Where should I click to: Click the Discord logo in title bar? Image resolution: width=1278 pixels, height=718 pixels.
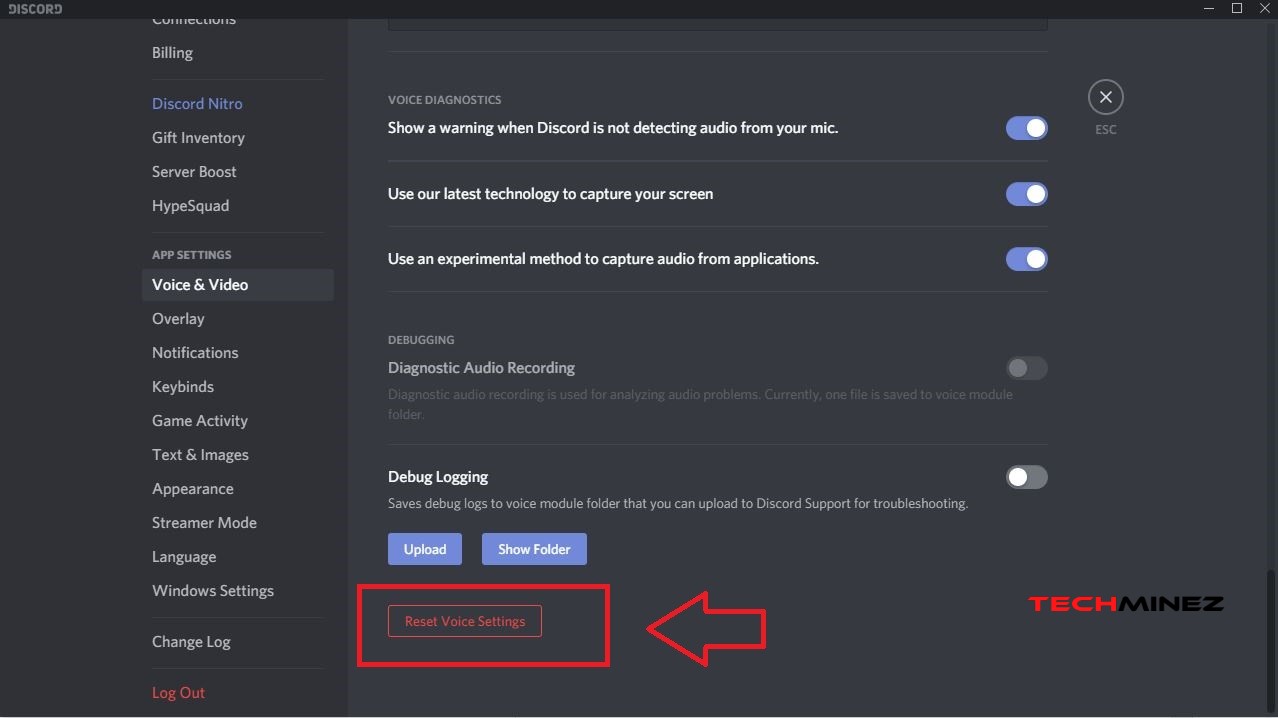[x=33, y=8]
